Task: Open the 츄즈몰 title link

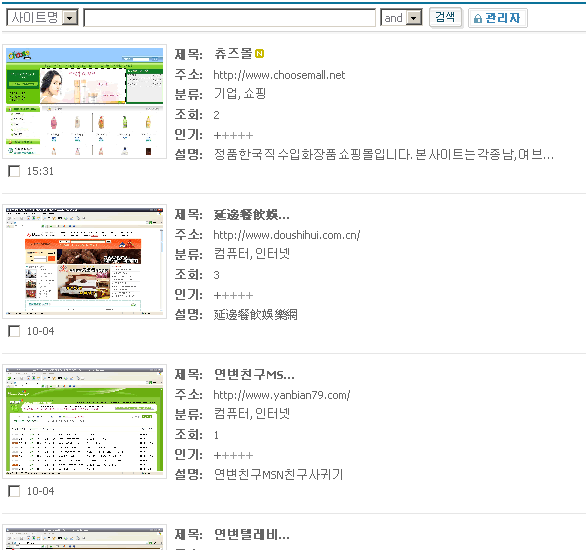Action: coord(234,54)
